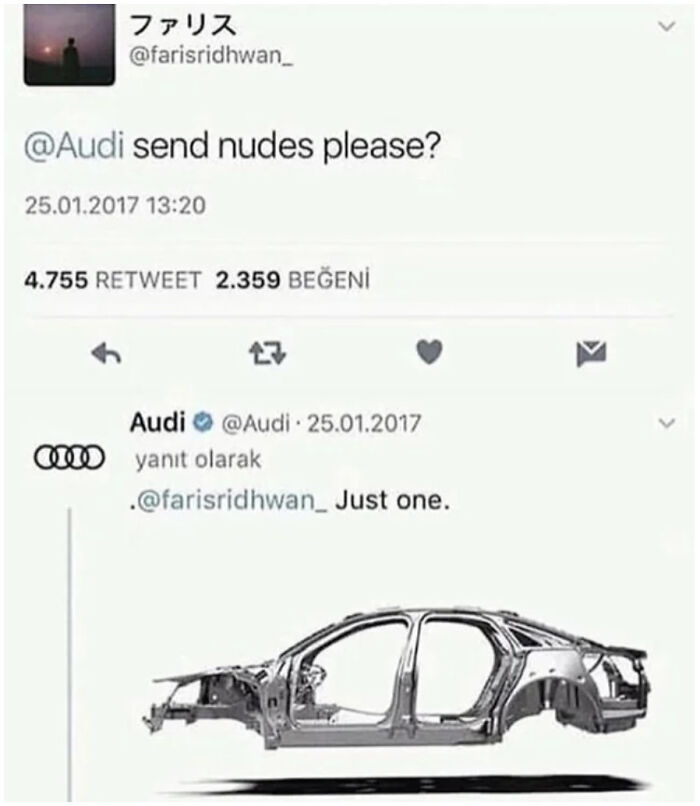Retweet the send nudes tweet
This screenshot has width=700, height=806.
(x=267, y=354)
